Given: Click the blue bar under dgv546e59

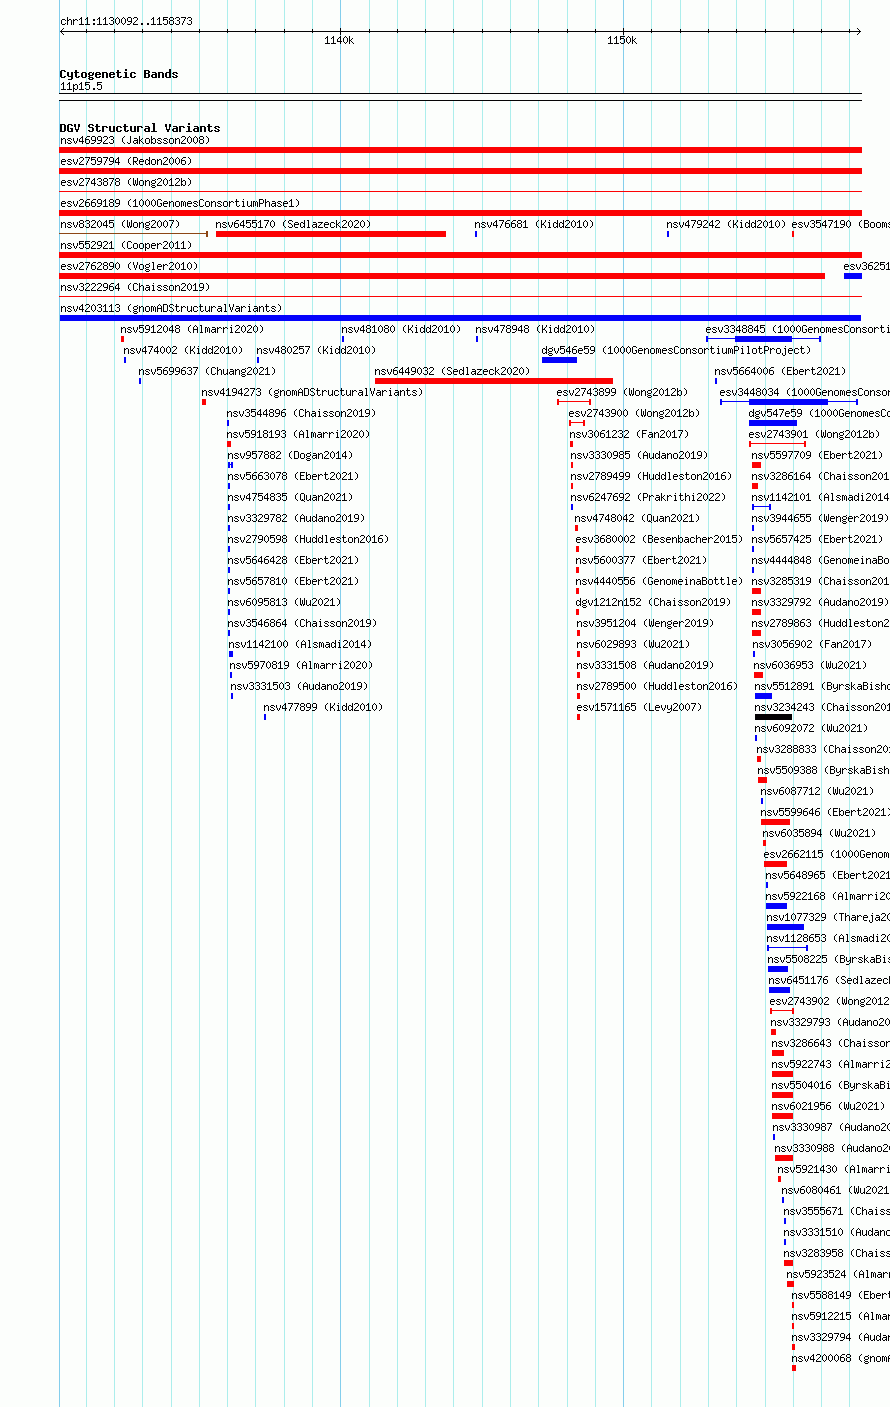Looking at the screenshot, I should 559,360.
